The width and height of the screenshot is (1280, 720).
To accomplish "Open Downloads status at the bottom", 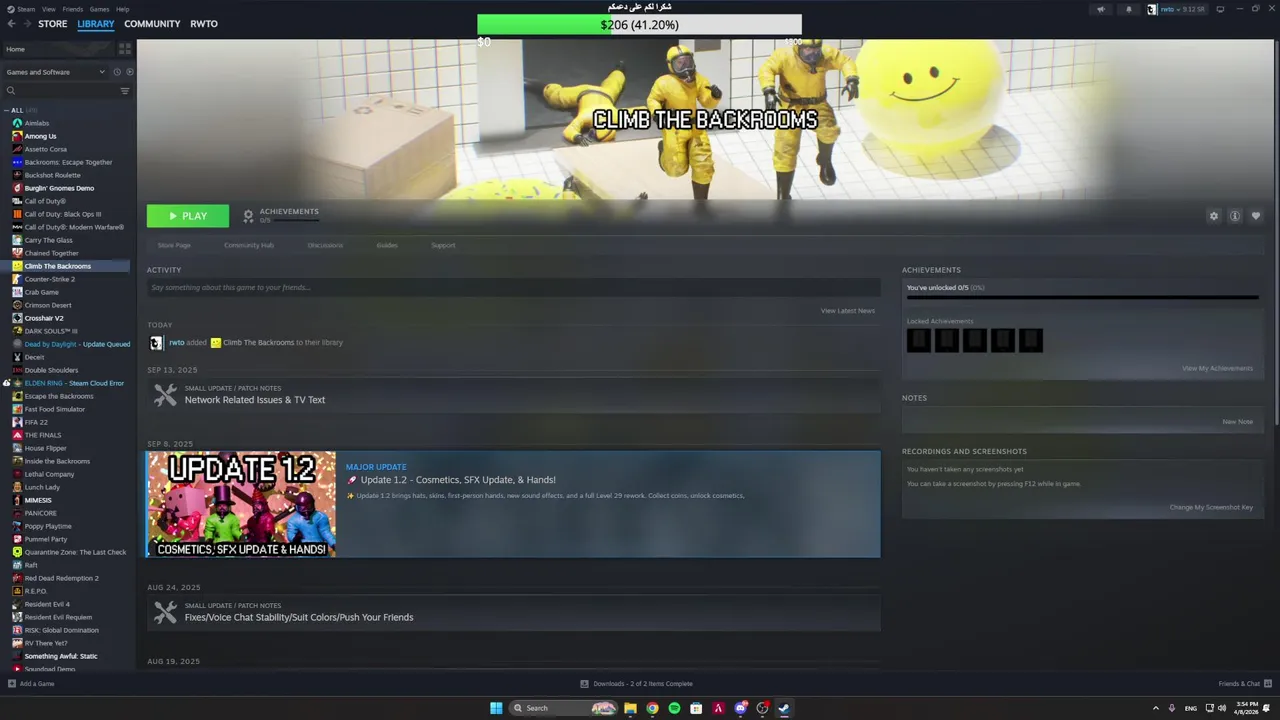I will (x=636, y=684).
